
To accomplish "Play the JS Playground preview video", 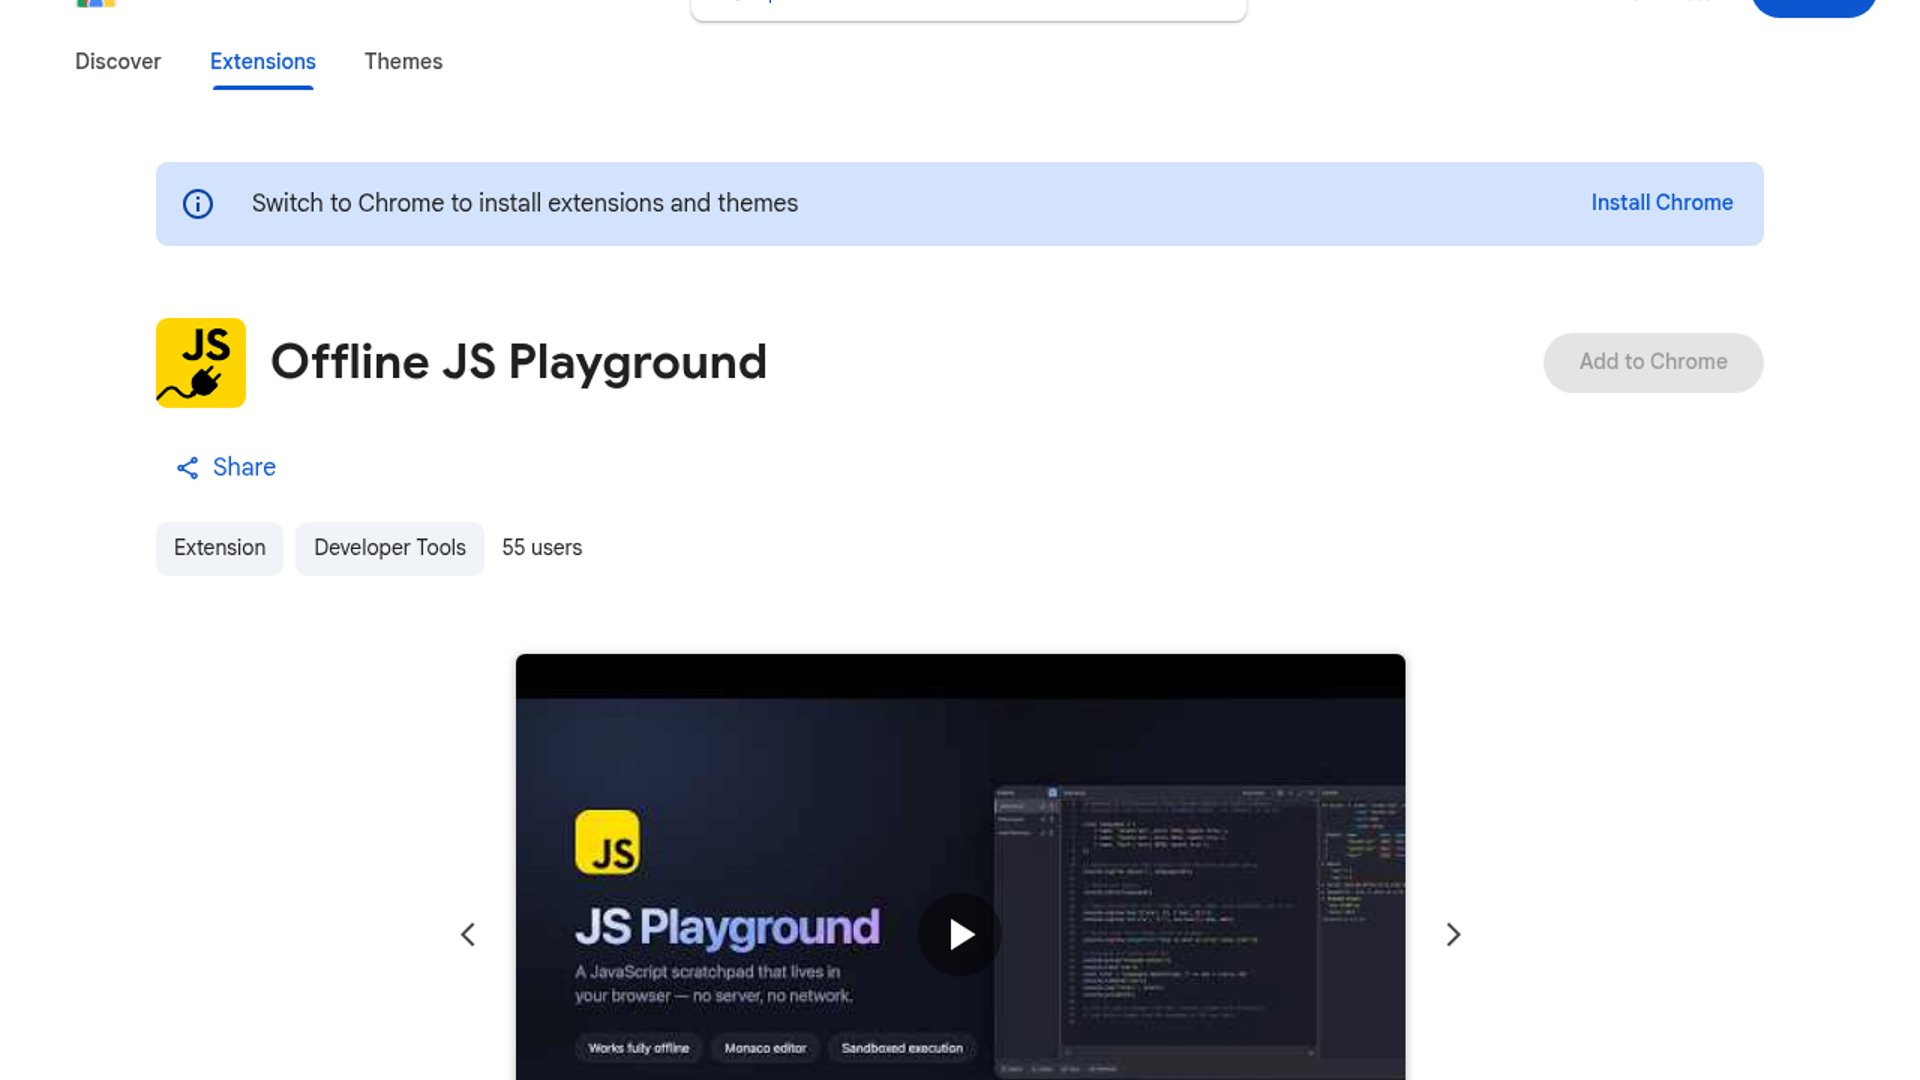I will point(960,934).
